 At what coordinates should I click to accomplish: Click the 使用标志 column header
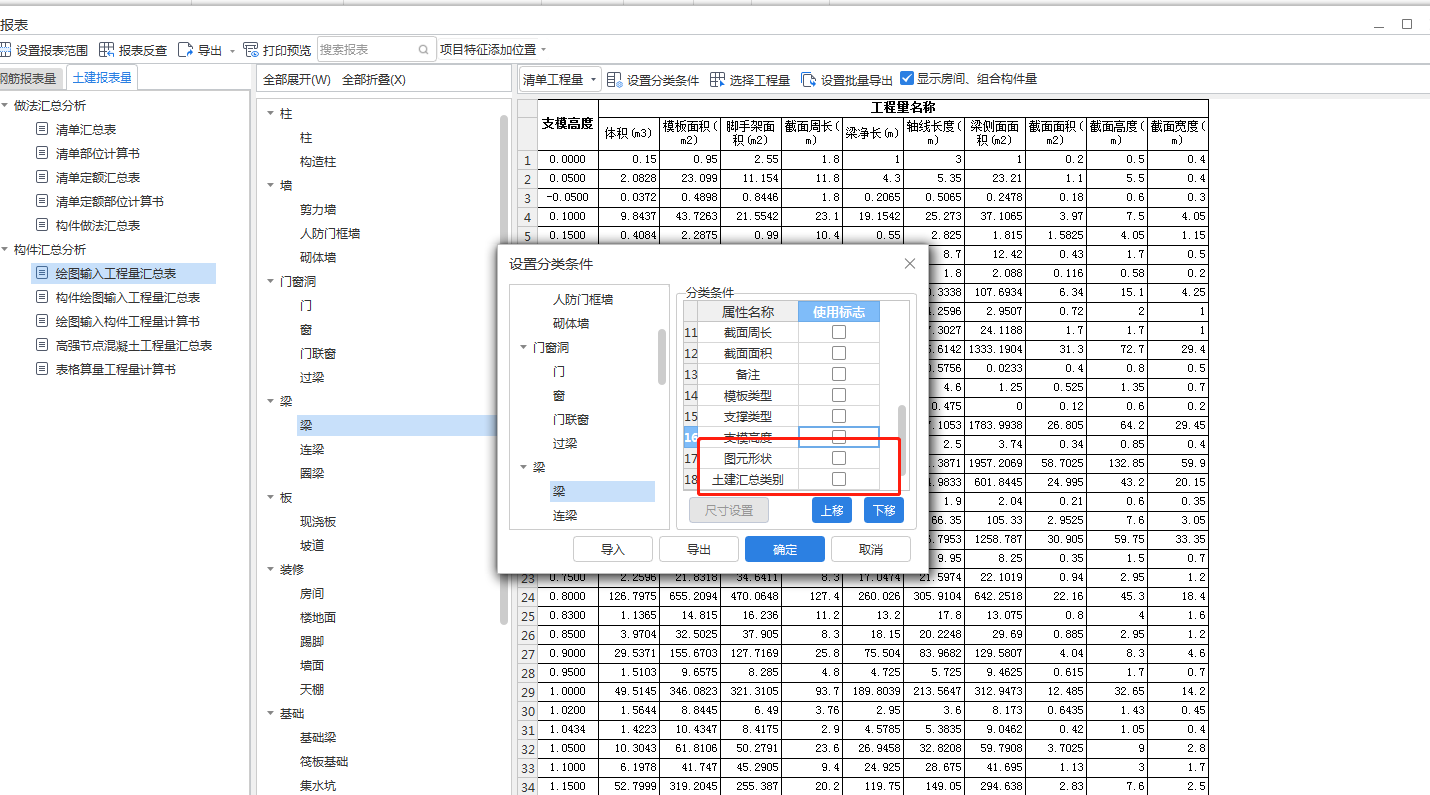(x=839, y=312)
